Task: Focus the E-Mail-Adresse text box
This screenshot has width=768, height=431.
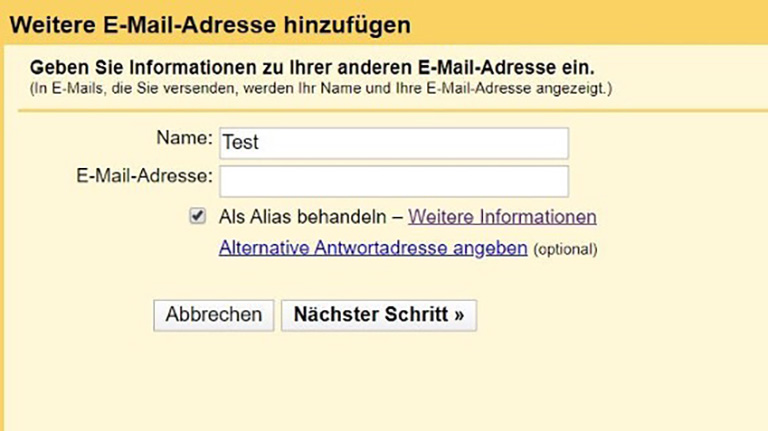Action: point(393,181)
